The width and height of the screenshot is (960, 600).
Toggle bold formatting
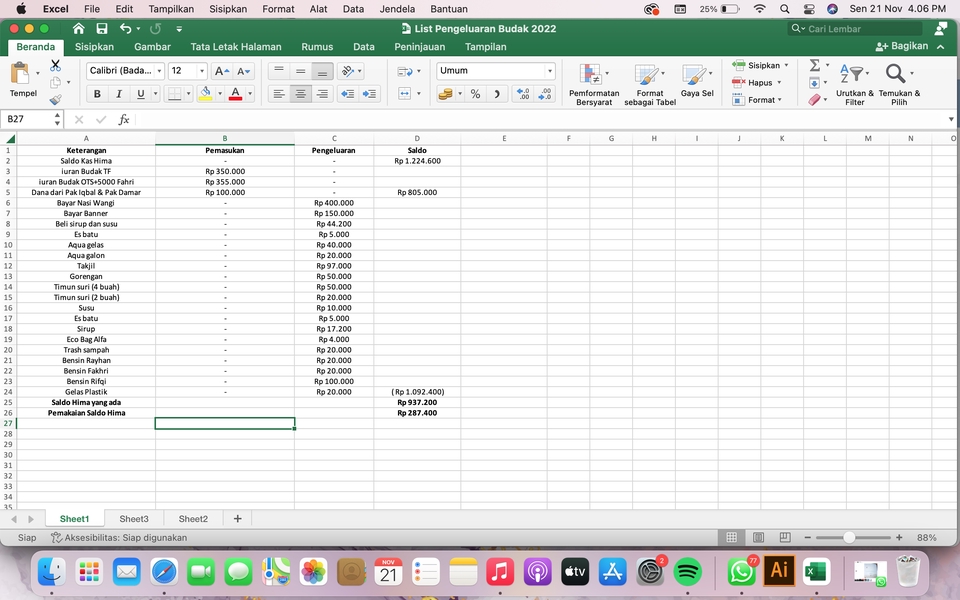pos(96,92)
